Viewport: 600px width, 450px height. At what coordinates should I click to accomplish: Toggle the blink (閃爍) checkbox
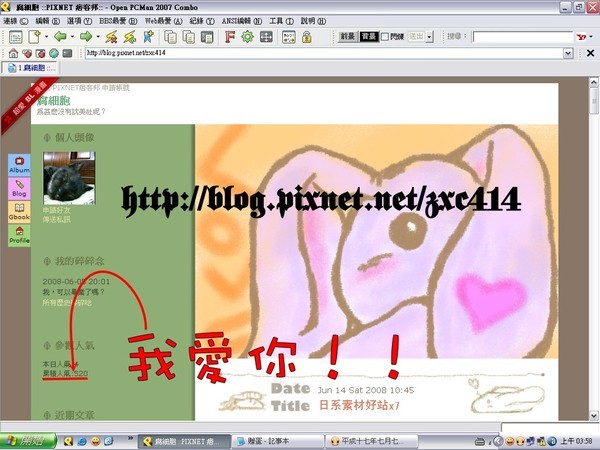[x=385, y=37]
